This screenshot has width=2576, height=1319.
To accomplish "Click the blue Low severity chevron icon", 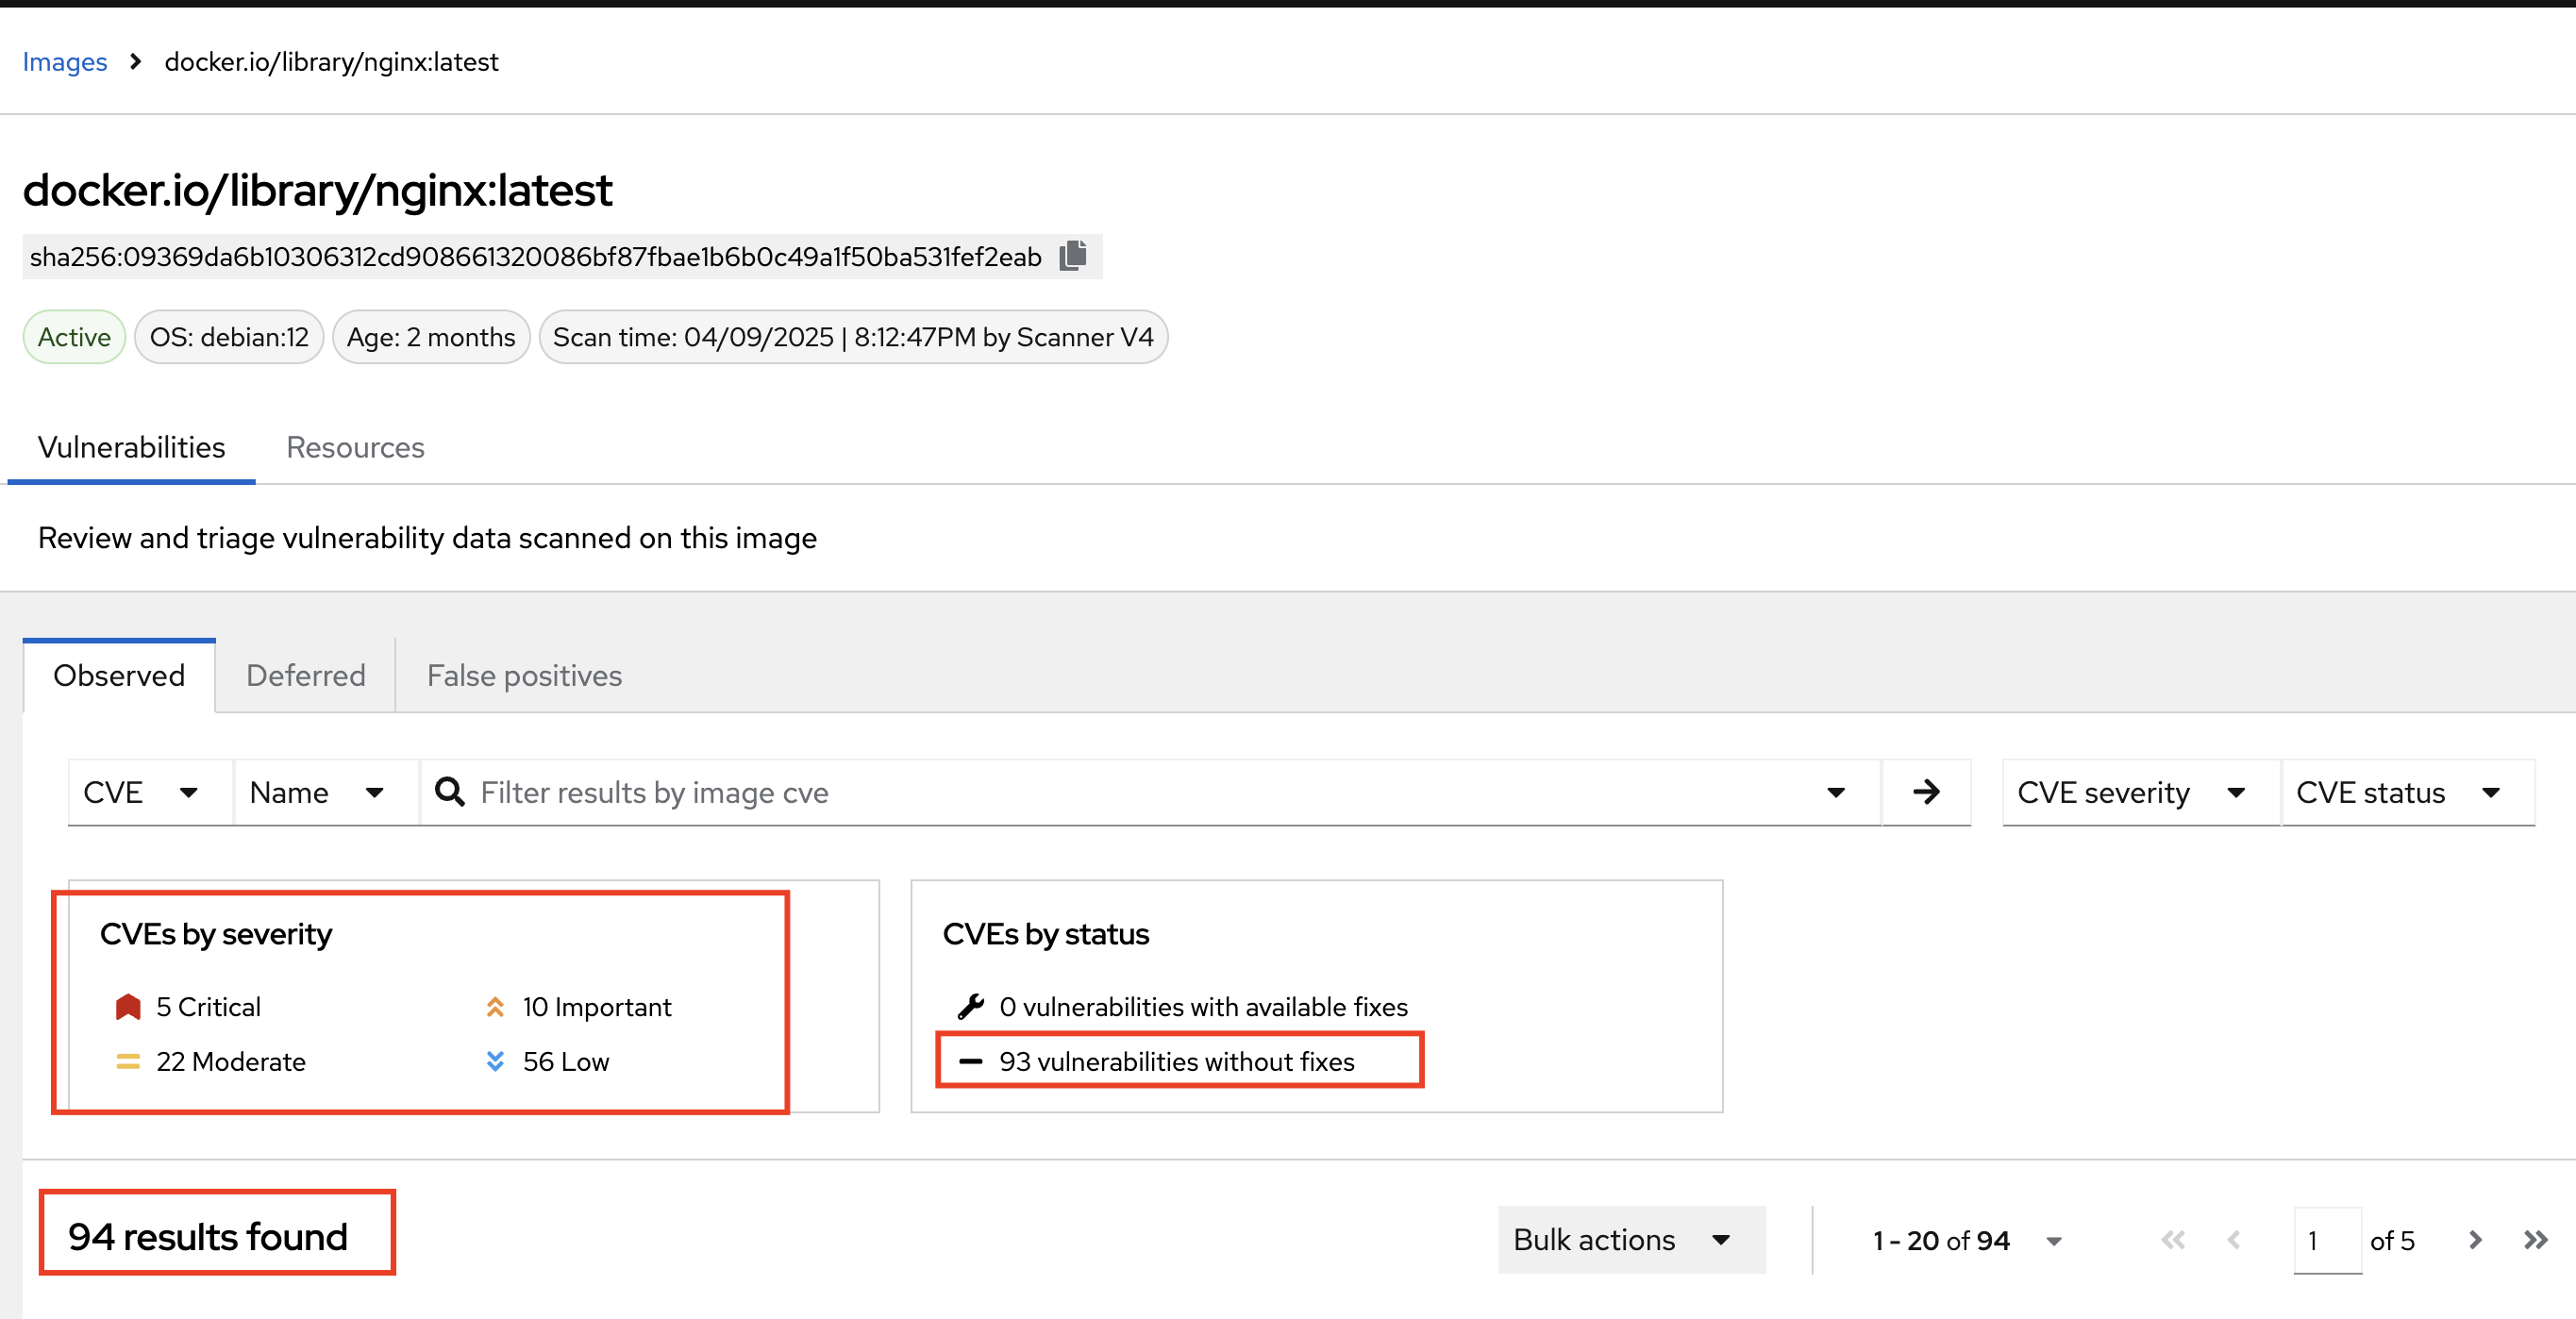I will (x=495, y=1062).
